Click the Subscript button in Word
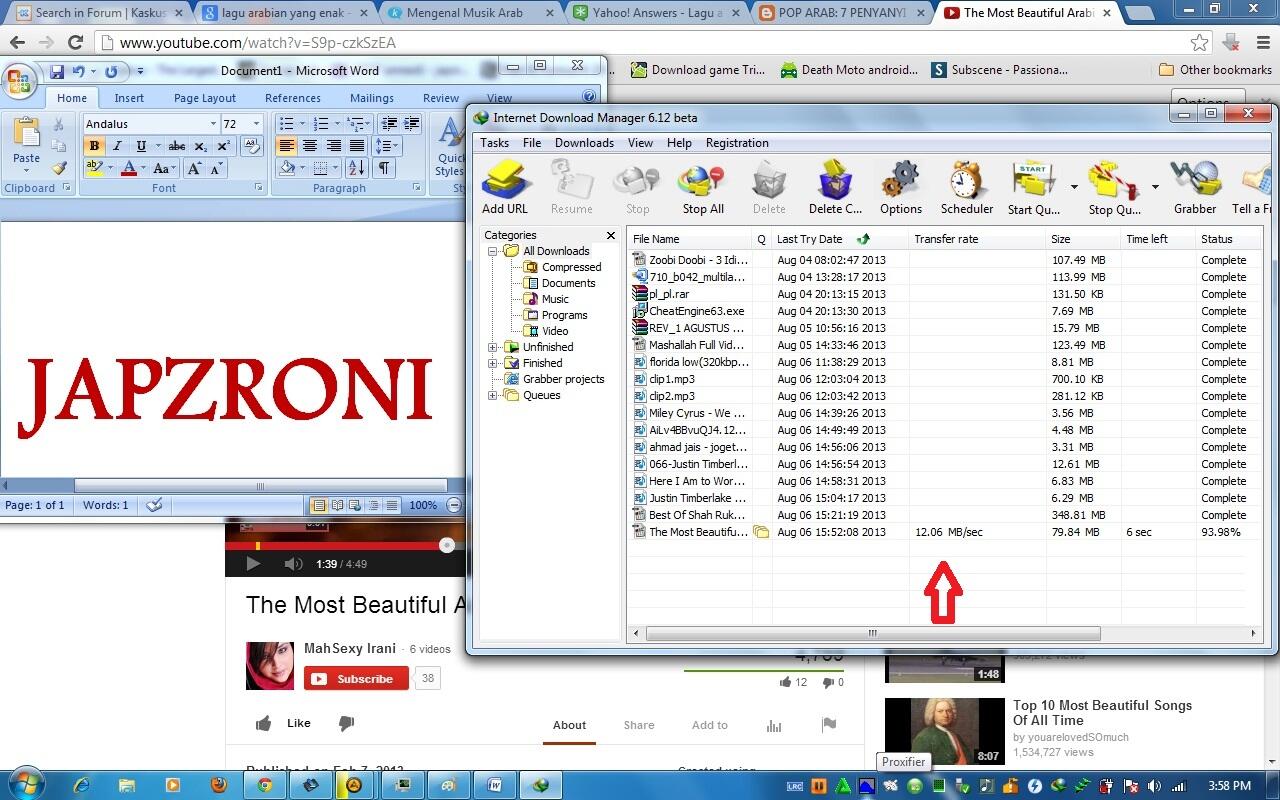Viewport: 1280px width, 800px height. coord(200,146)
